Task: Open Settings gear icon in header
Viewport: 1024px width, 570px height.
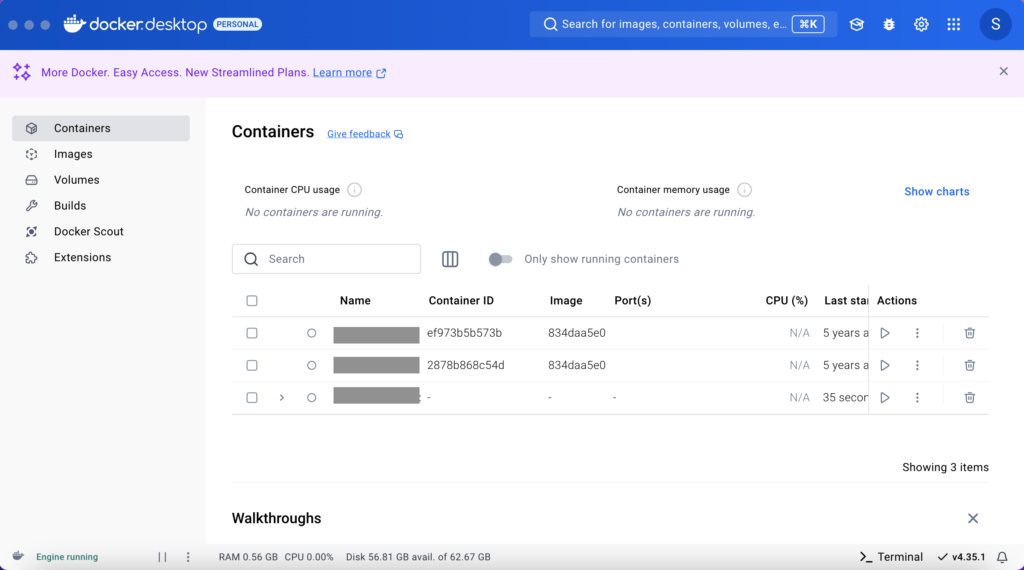Action: (x=921, y=24)
